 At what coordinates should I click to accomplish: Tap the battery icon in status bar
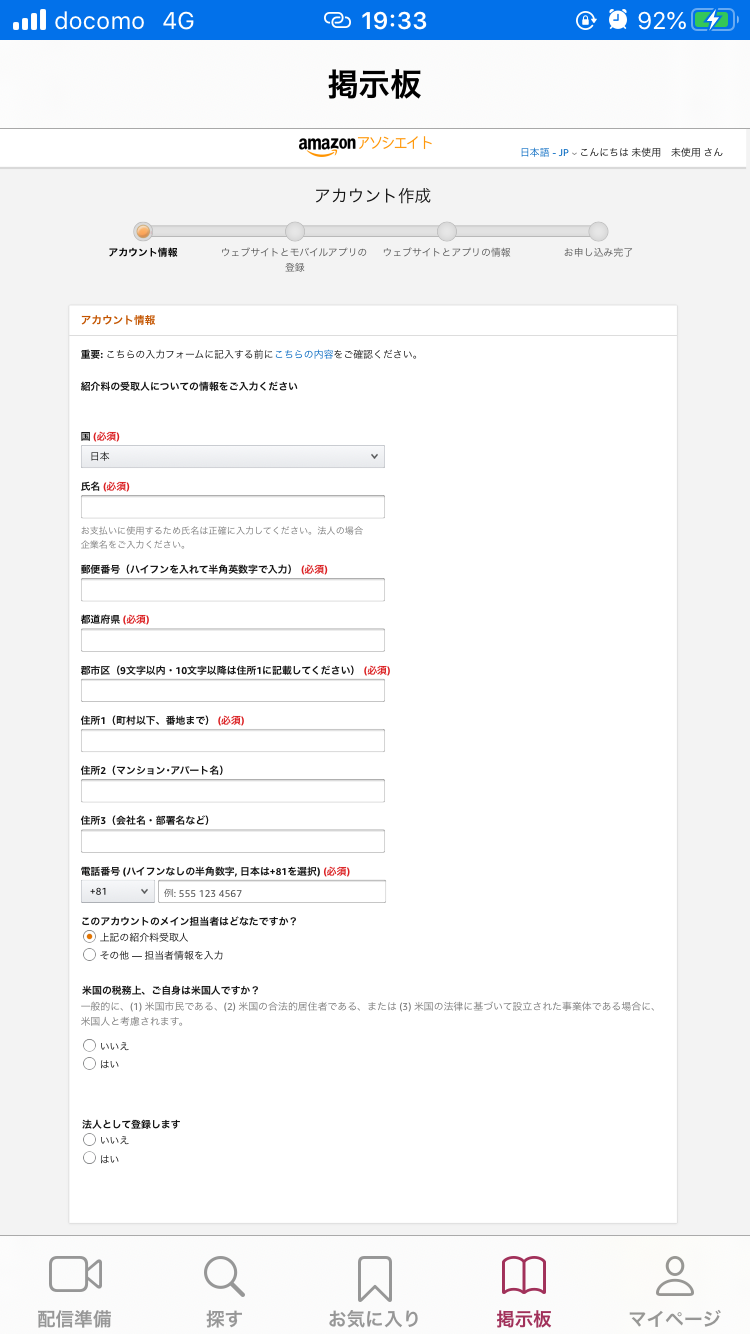coord(717,20)
